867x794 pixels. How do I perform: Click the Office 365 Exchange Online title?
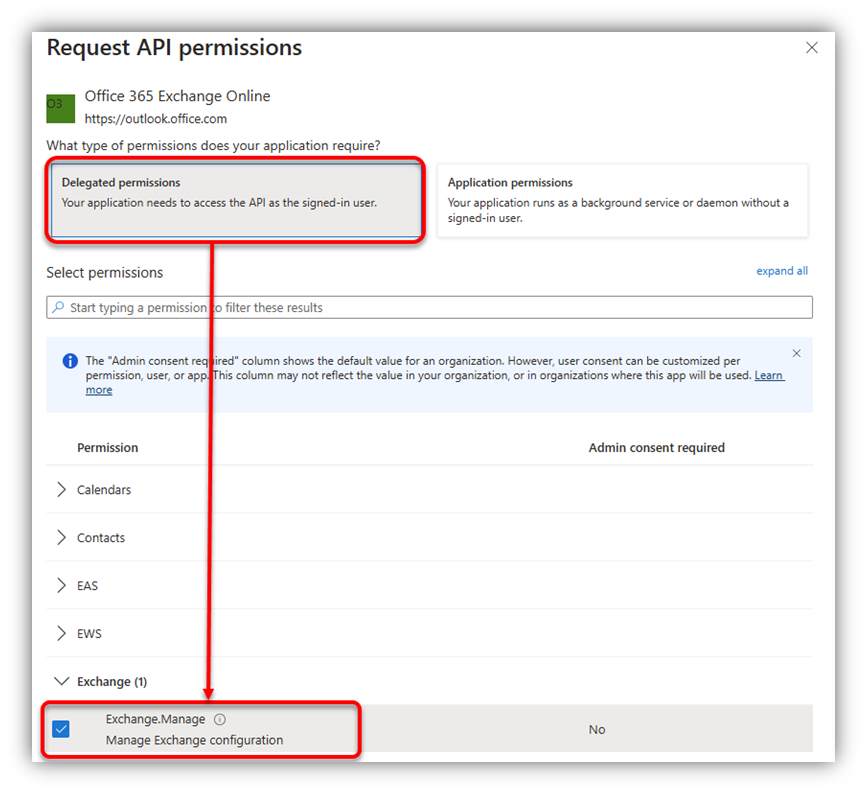177,96
